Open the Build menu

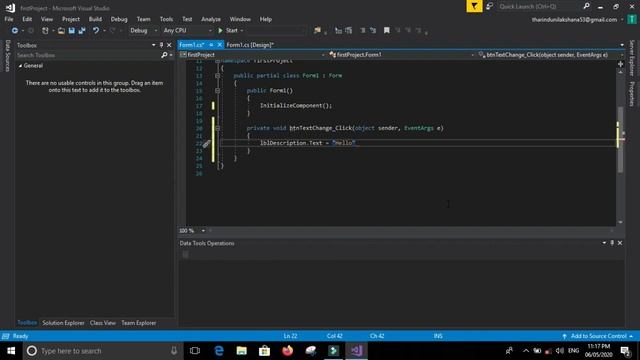[95, 19]
